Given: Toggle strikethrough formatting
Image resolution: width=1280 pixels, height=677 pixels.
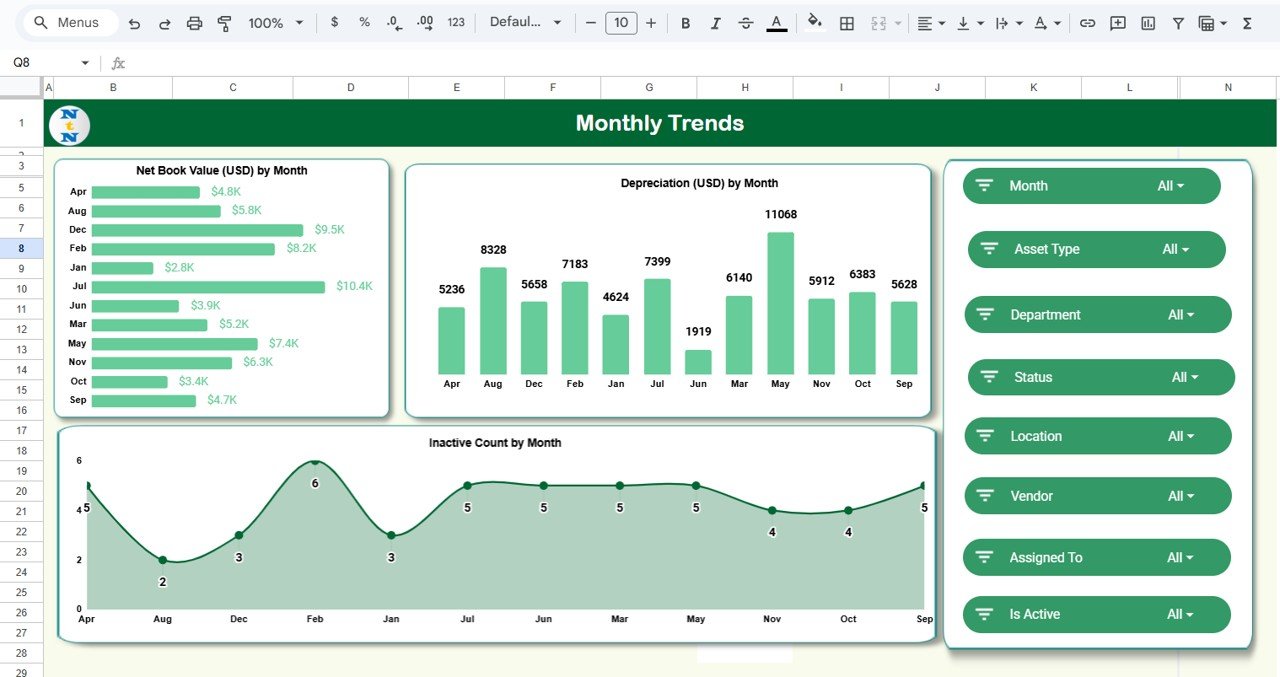Looking at the screenshot, I should 746,23.
